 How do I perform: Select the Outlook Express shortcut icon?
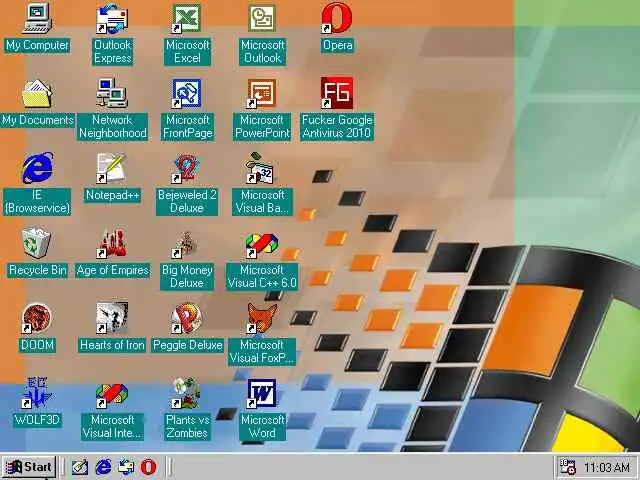coord(112,19)
